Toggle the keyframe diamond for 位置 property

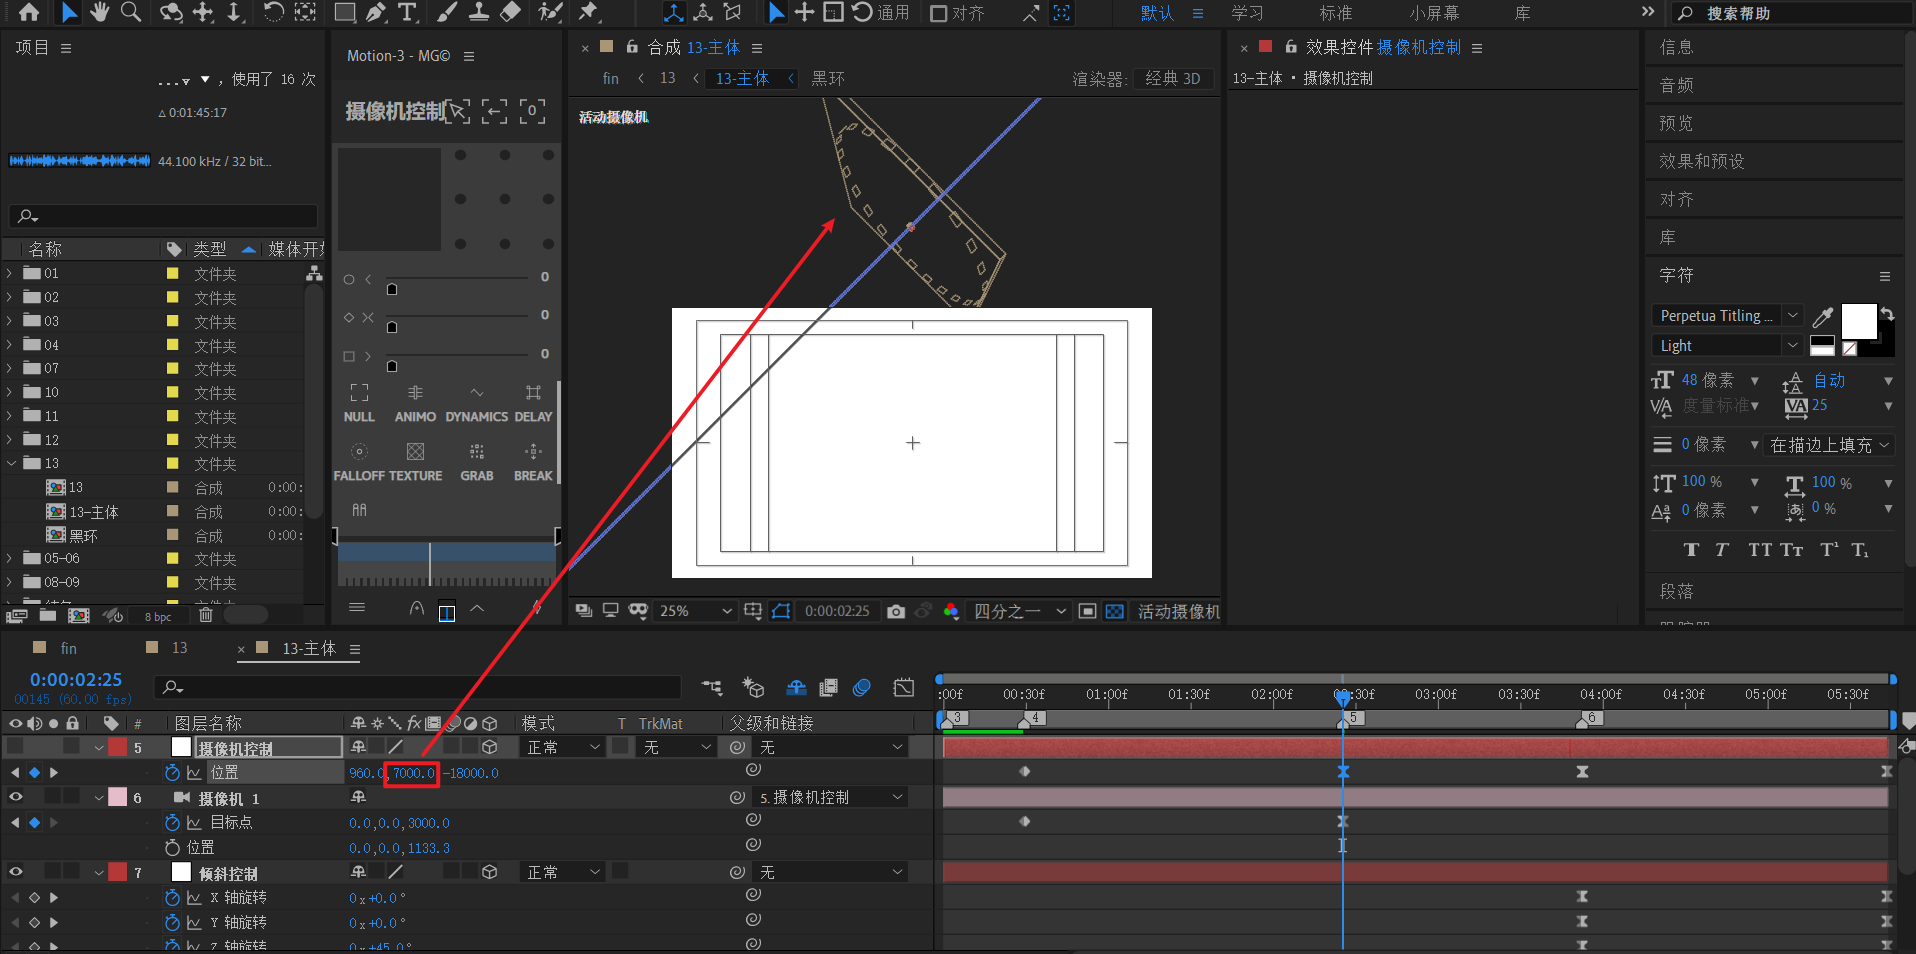click(x=34, y=772)
